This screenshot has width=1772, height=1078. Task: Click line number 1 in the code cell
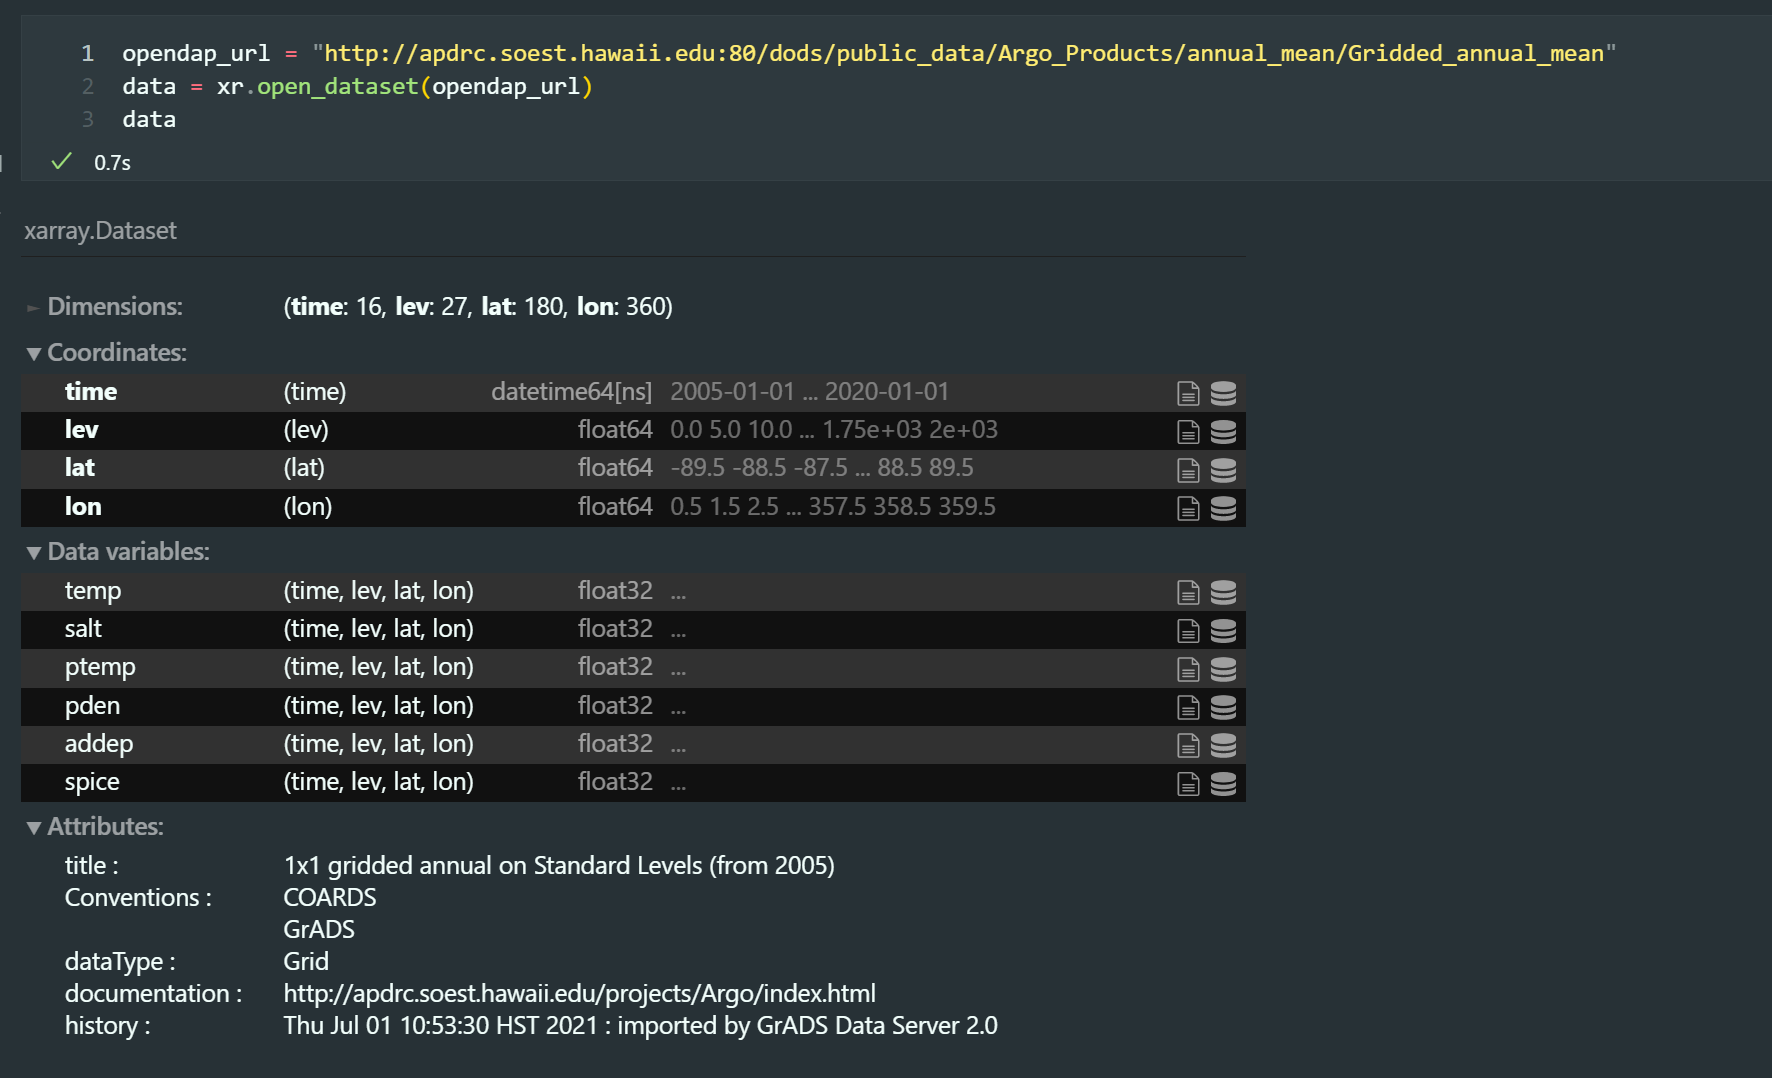tap(88, 53)
